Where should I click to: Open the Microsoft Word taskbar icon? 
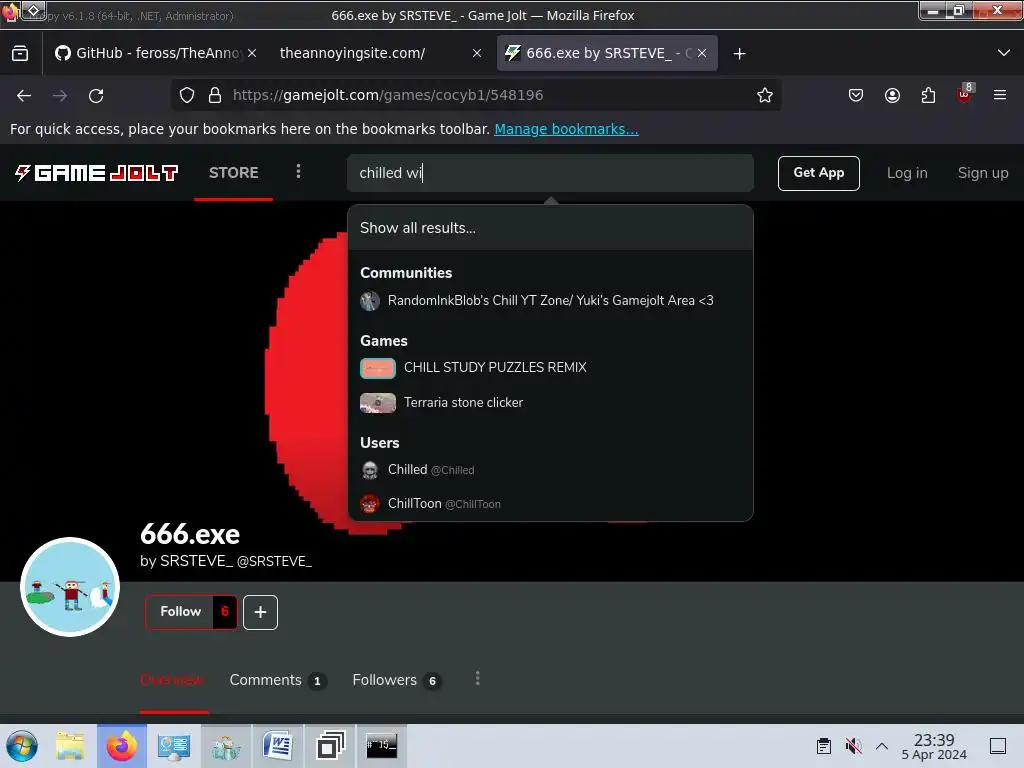point(278,746)
